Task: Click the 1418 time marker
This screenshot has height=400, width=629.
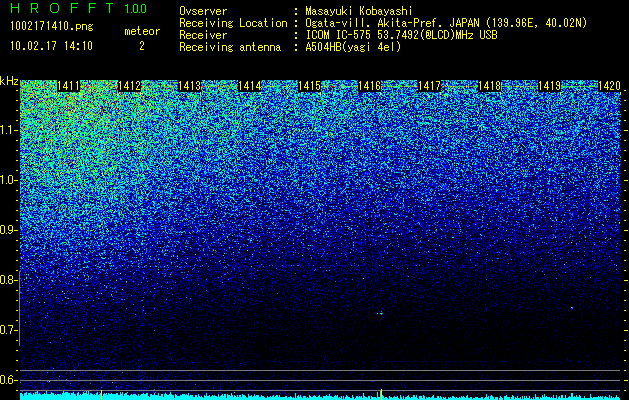Action: click(490, 86)
